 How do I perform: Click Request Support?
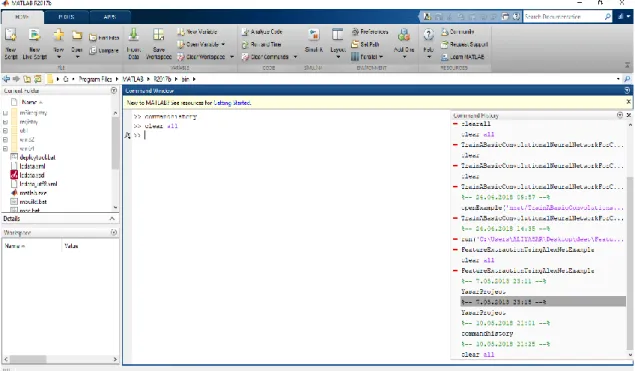click(x=464, y=44)
